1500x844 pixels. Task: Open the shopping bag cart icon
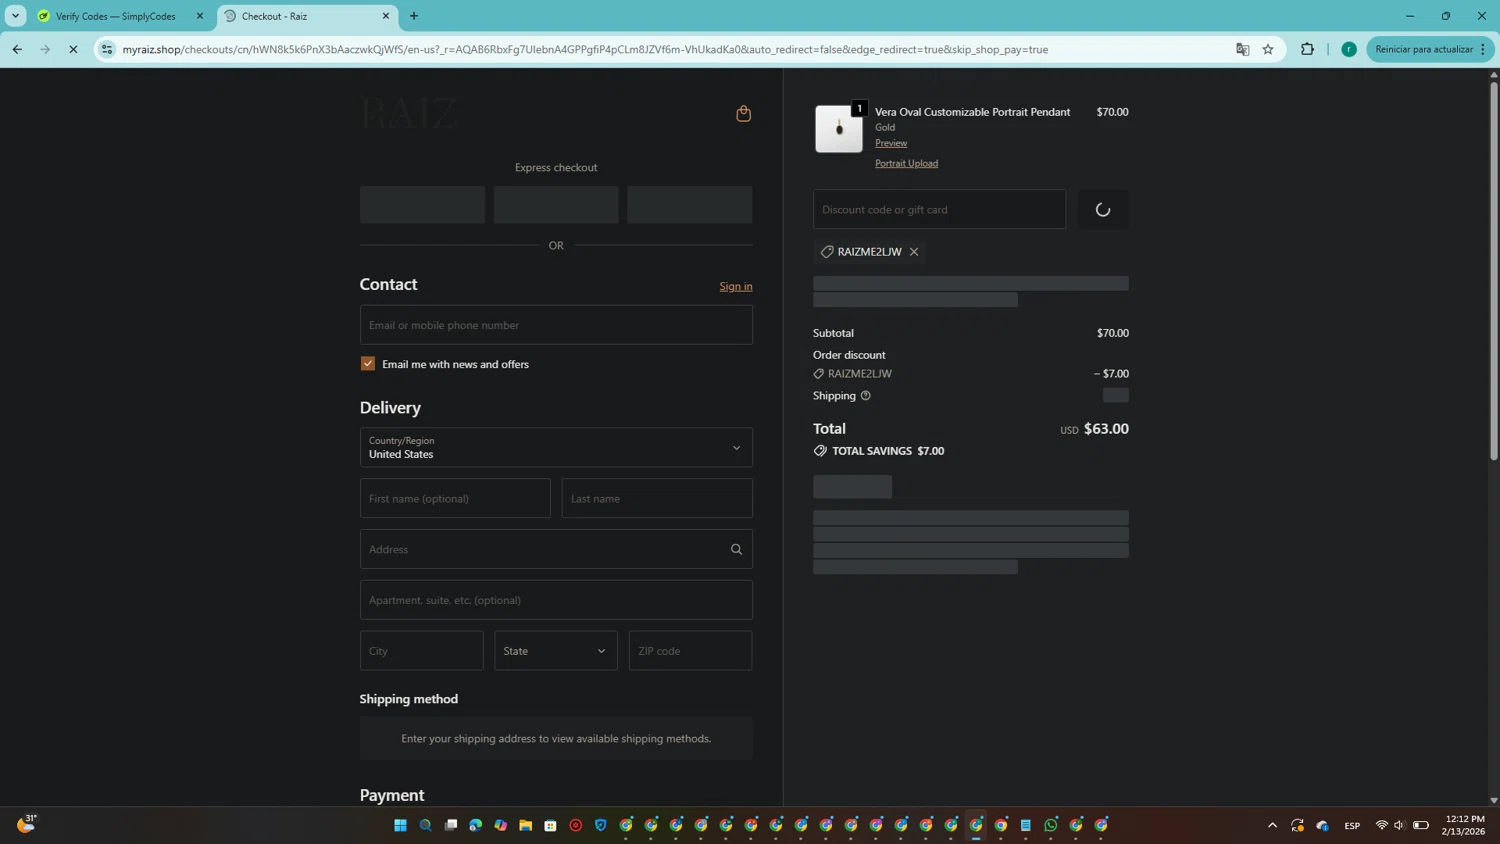click(743, 113)
